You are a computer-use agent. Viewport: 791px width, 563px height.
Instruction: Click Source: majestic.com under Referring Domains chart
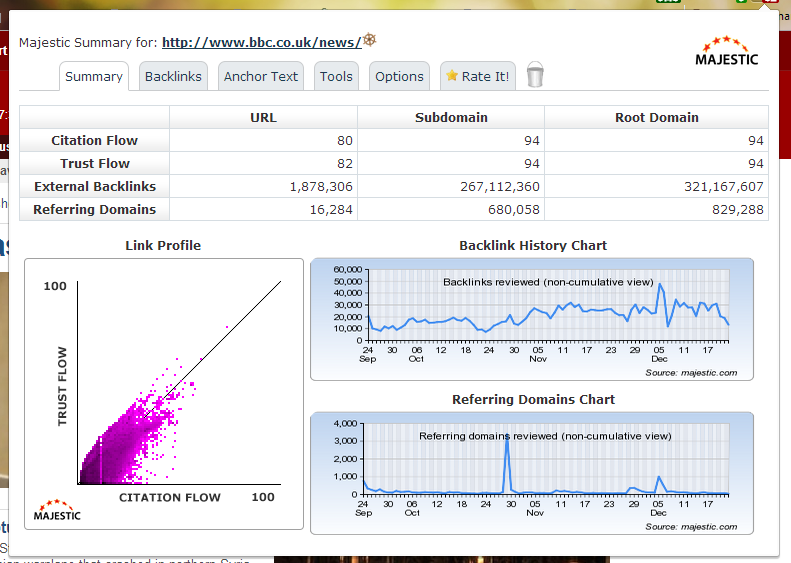(691, 527)
